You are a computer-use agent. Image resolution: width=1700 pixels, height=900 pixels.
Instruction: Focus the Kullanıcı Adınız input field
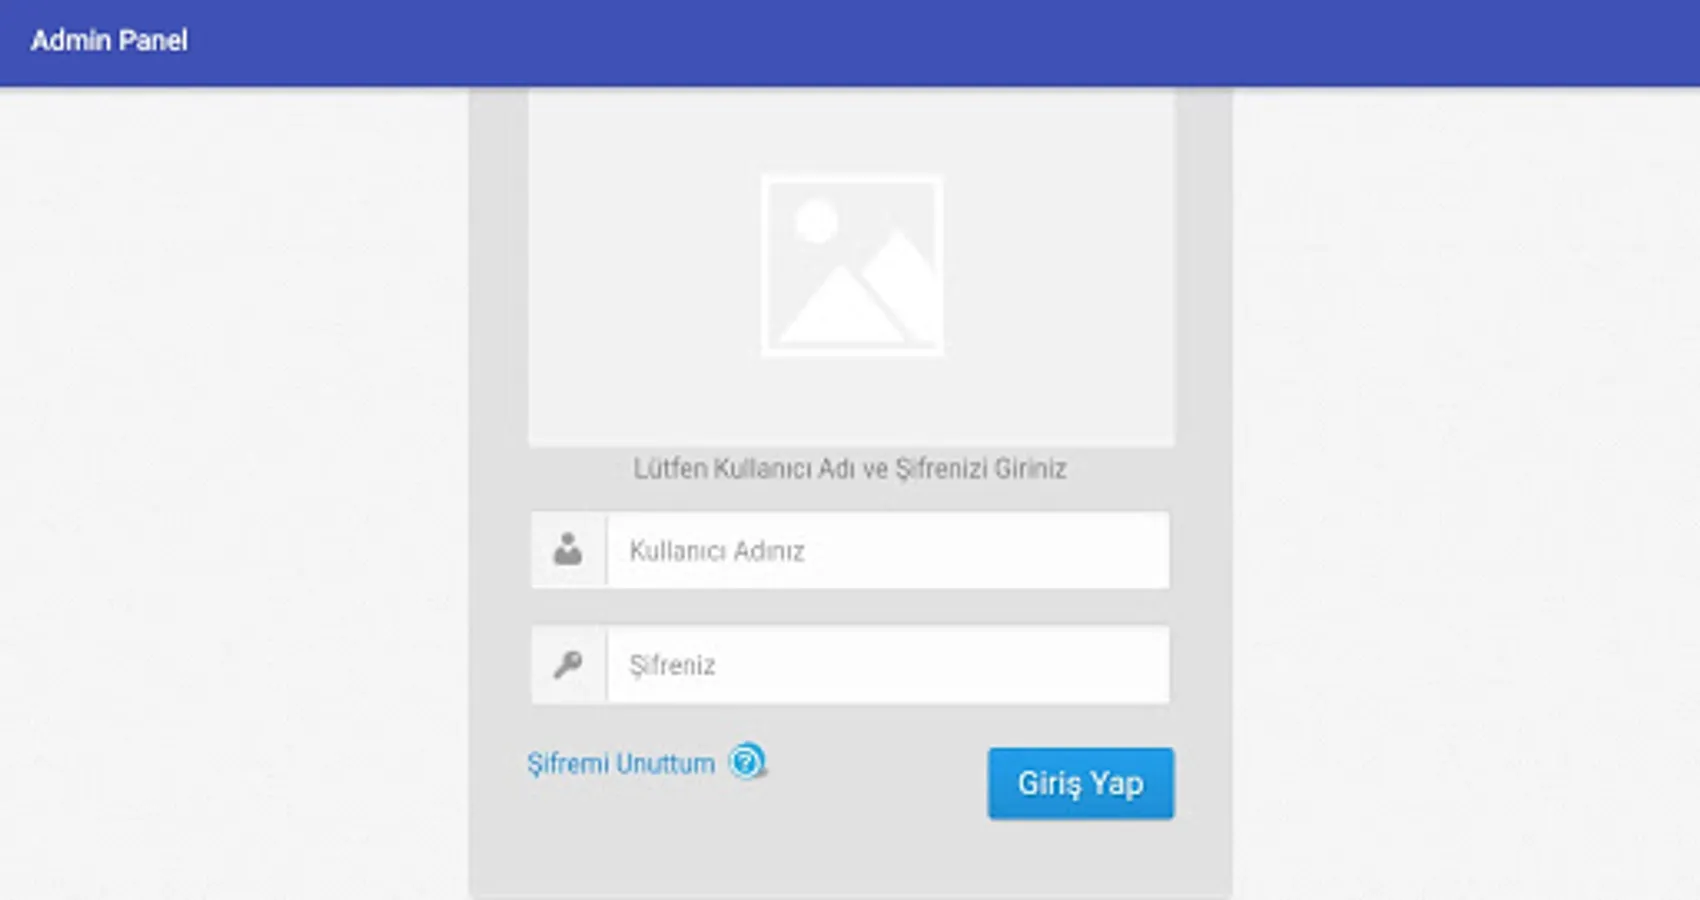[x=888, y=550]
